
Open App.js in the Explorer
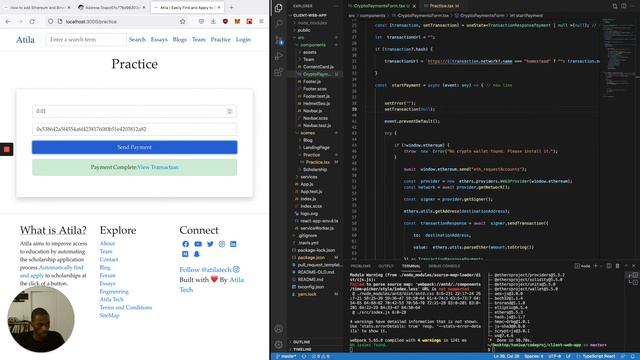click(307, 184)
